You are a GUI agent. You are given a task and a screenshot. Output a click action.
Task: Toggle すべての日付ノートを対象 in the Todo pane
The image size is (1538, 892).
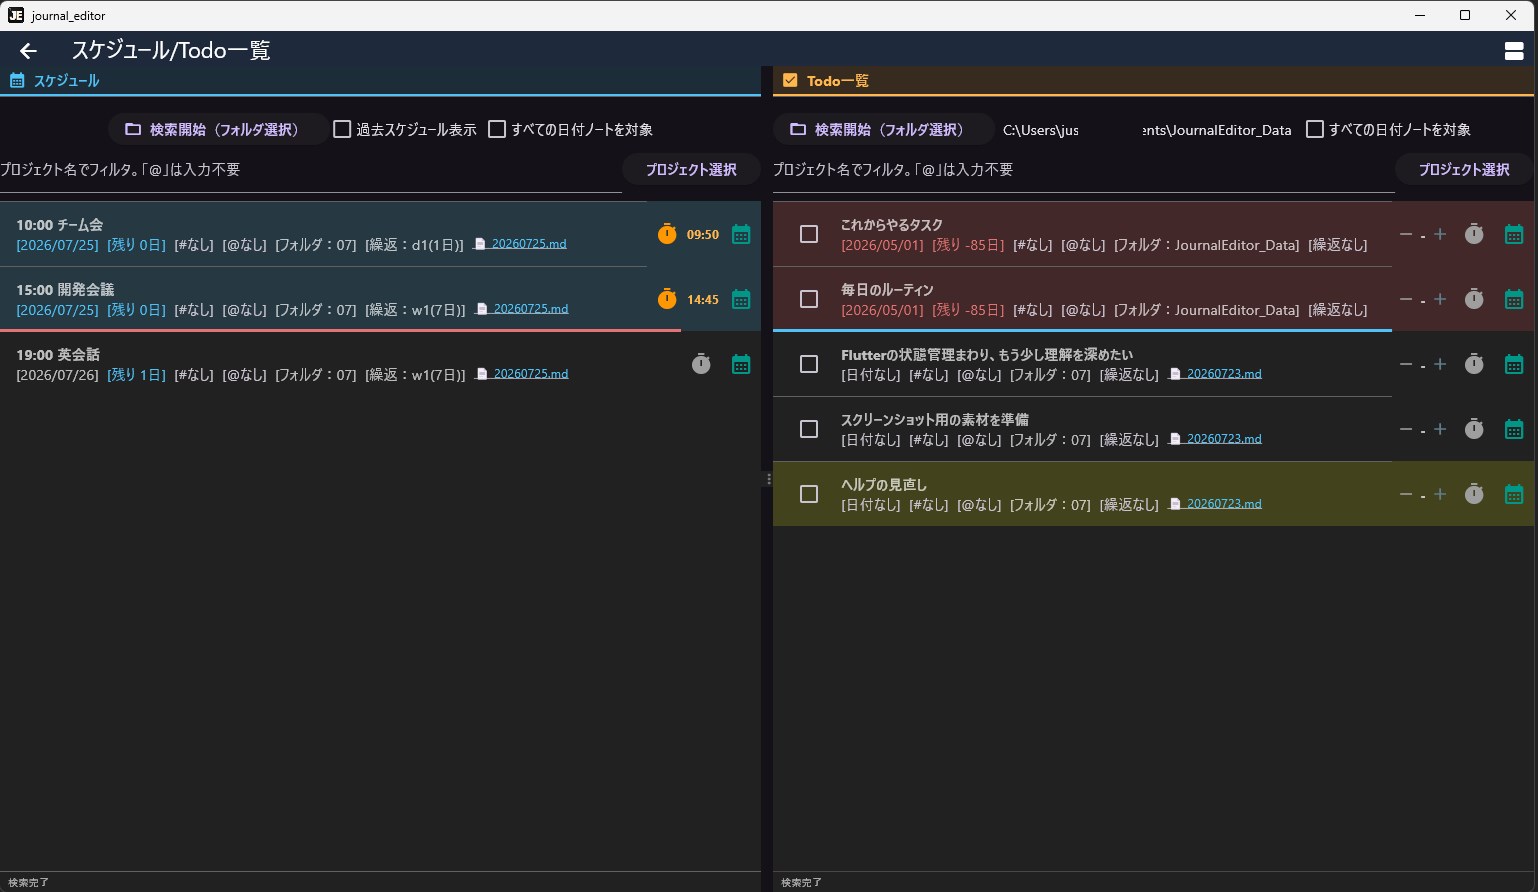point(1315,129)
